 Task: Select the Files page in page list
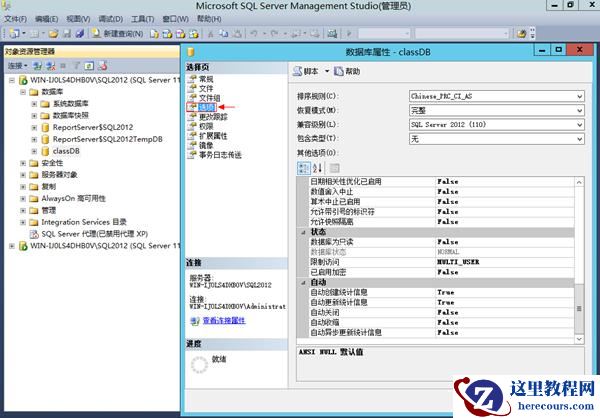click(206, 88)
